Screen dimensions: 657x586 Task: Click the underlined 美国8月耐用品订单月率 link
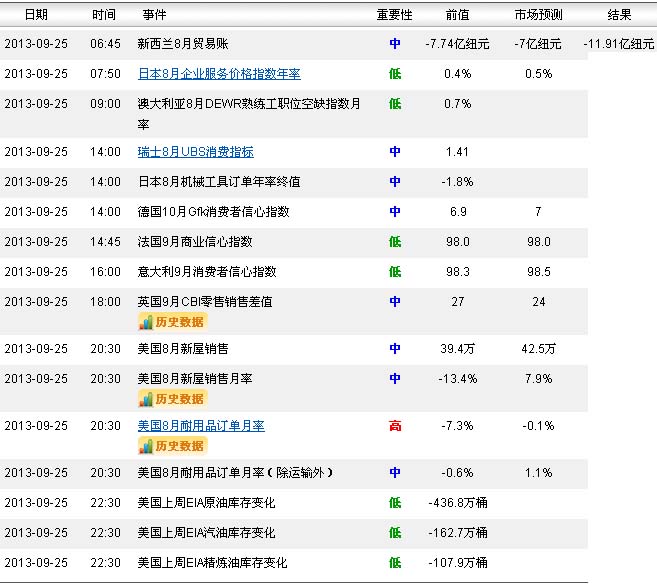tap(201, 426)
